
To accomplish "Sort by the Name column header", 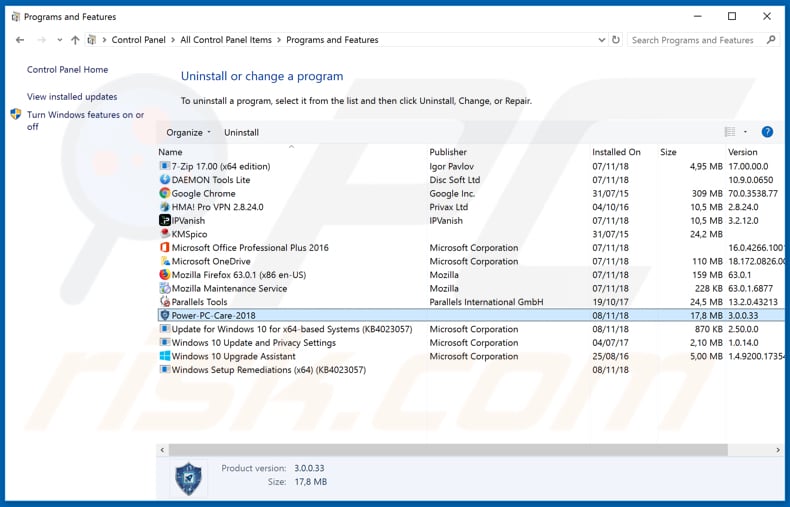I will coord(170,152).
